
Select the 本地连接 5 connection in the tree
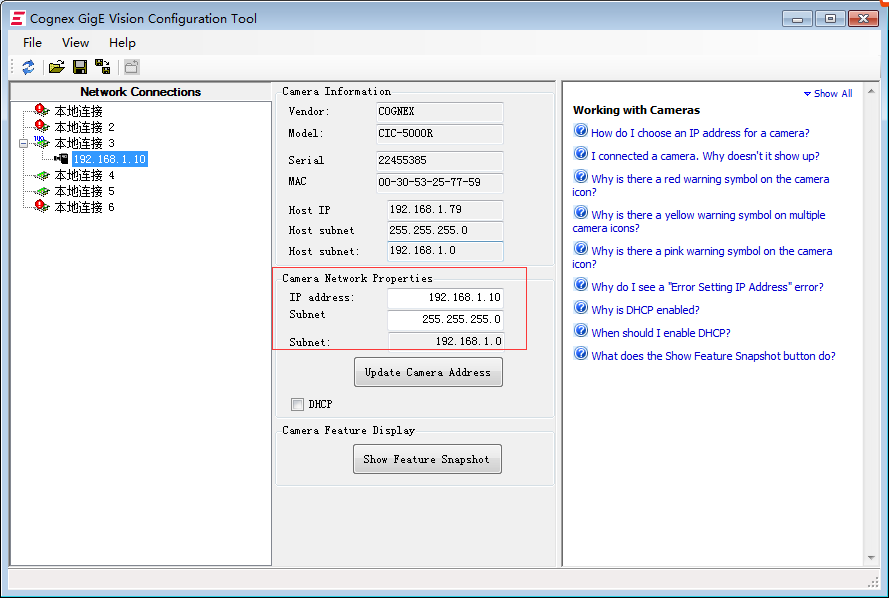84,191
